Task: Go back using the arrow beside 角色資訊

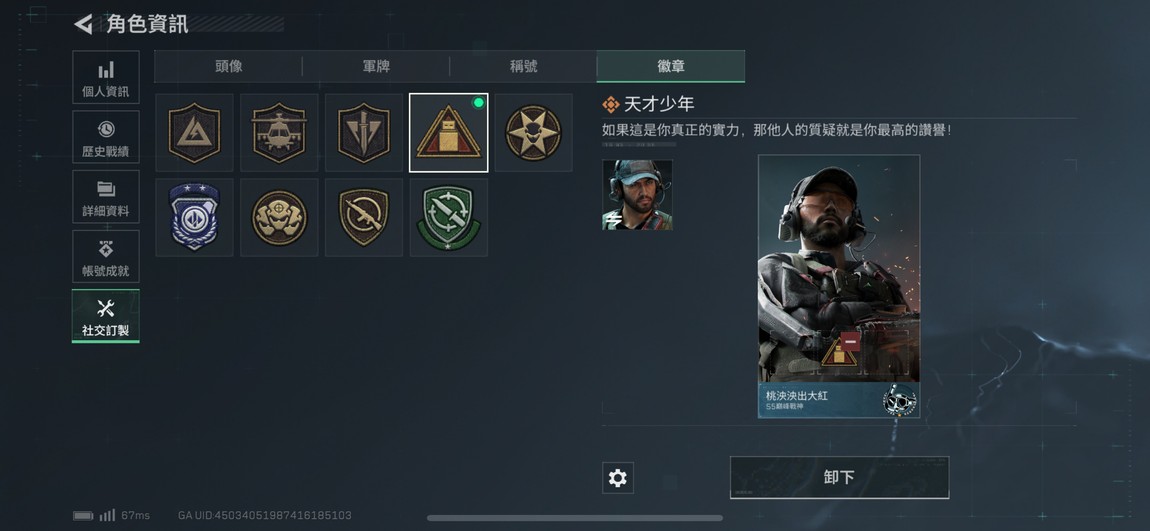Action: point(84,24)
